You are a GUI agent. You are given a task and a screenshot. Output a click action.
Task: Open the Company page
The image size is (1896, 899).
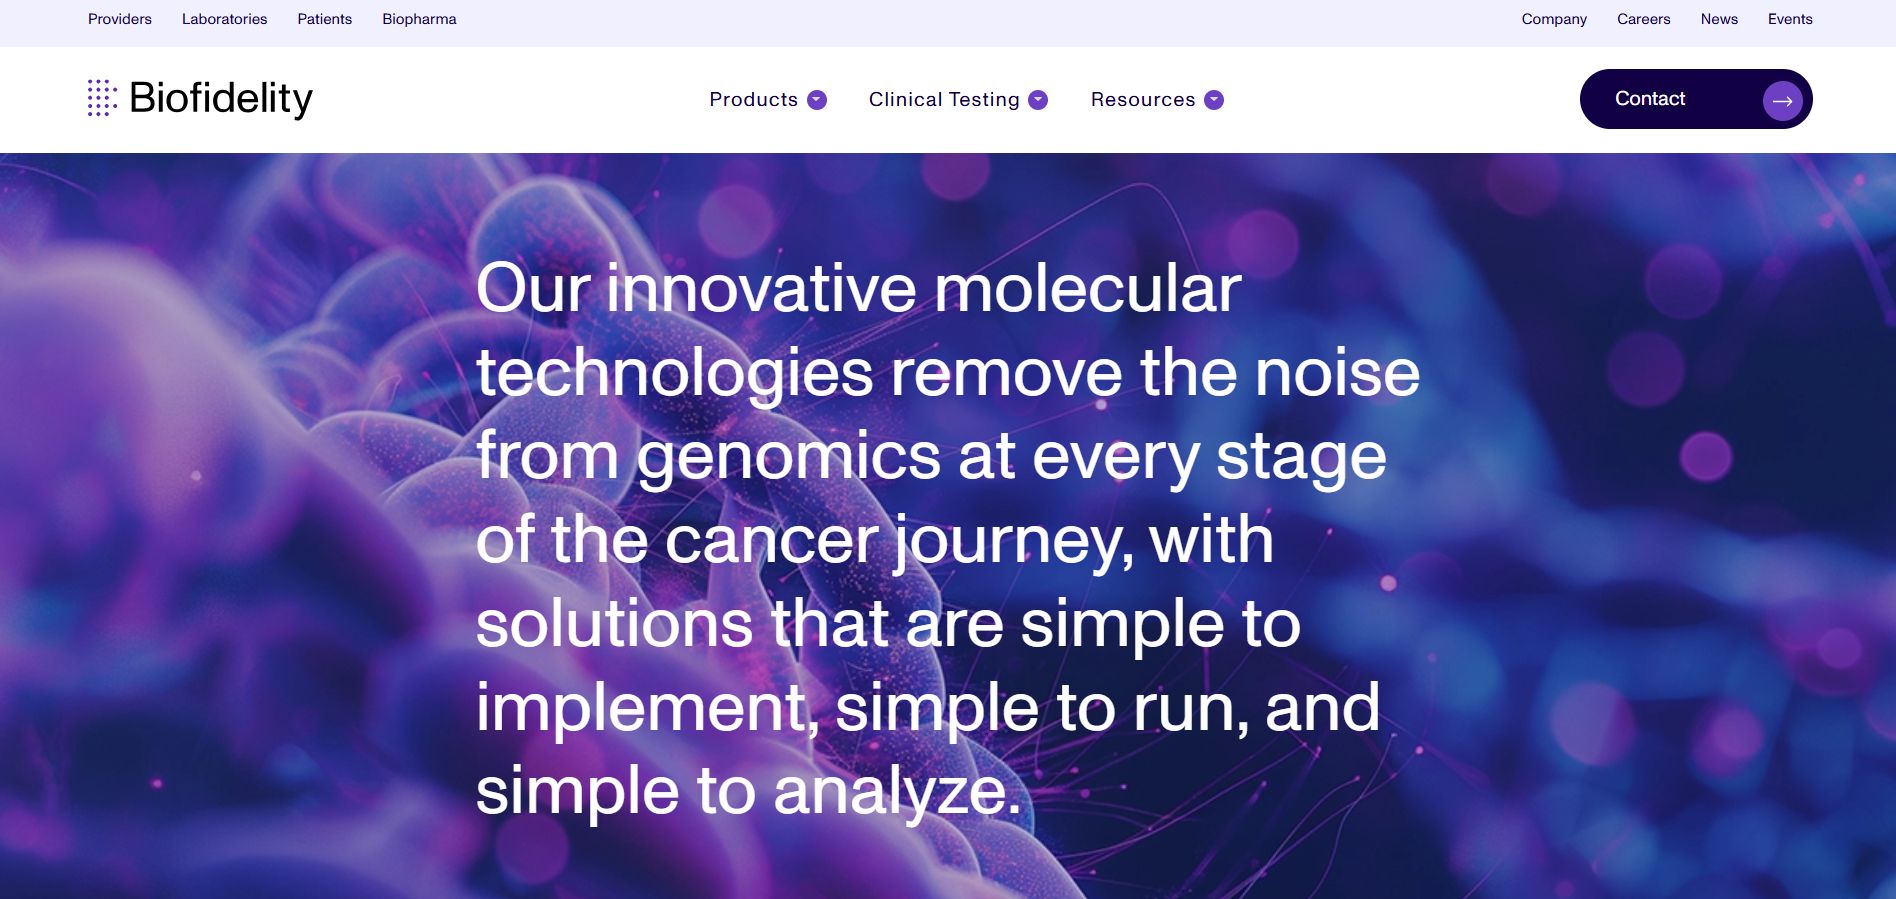(1554, 19)
